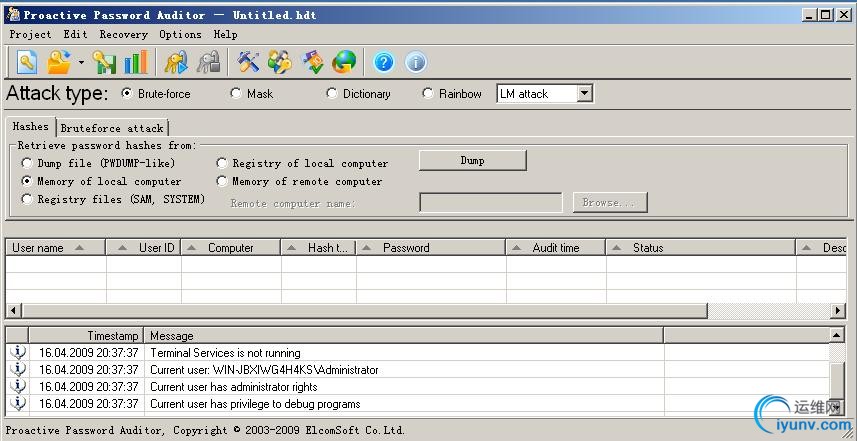Image resolution: width=857 pixels, height=441 pixels.
Task: Start recovery with the keys-and-play icon
Action: [x=177, y=62]
